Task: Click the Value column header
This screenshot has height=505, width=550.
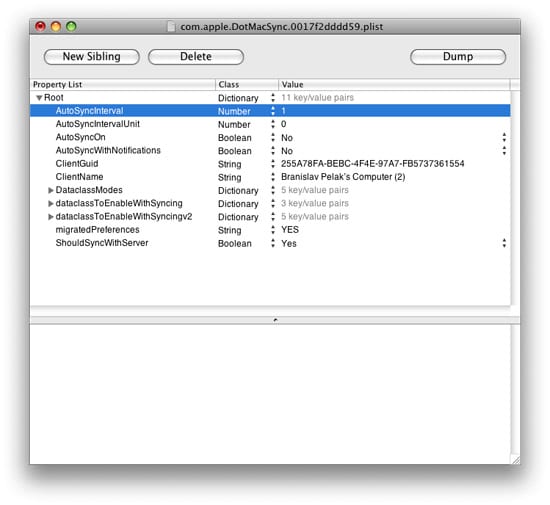Action: click(394, 85)
